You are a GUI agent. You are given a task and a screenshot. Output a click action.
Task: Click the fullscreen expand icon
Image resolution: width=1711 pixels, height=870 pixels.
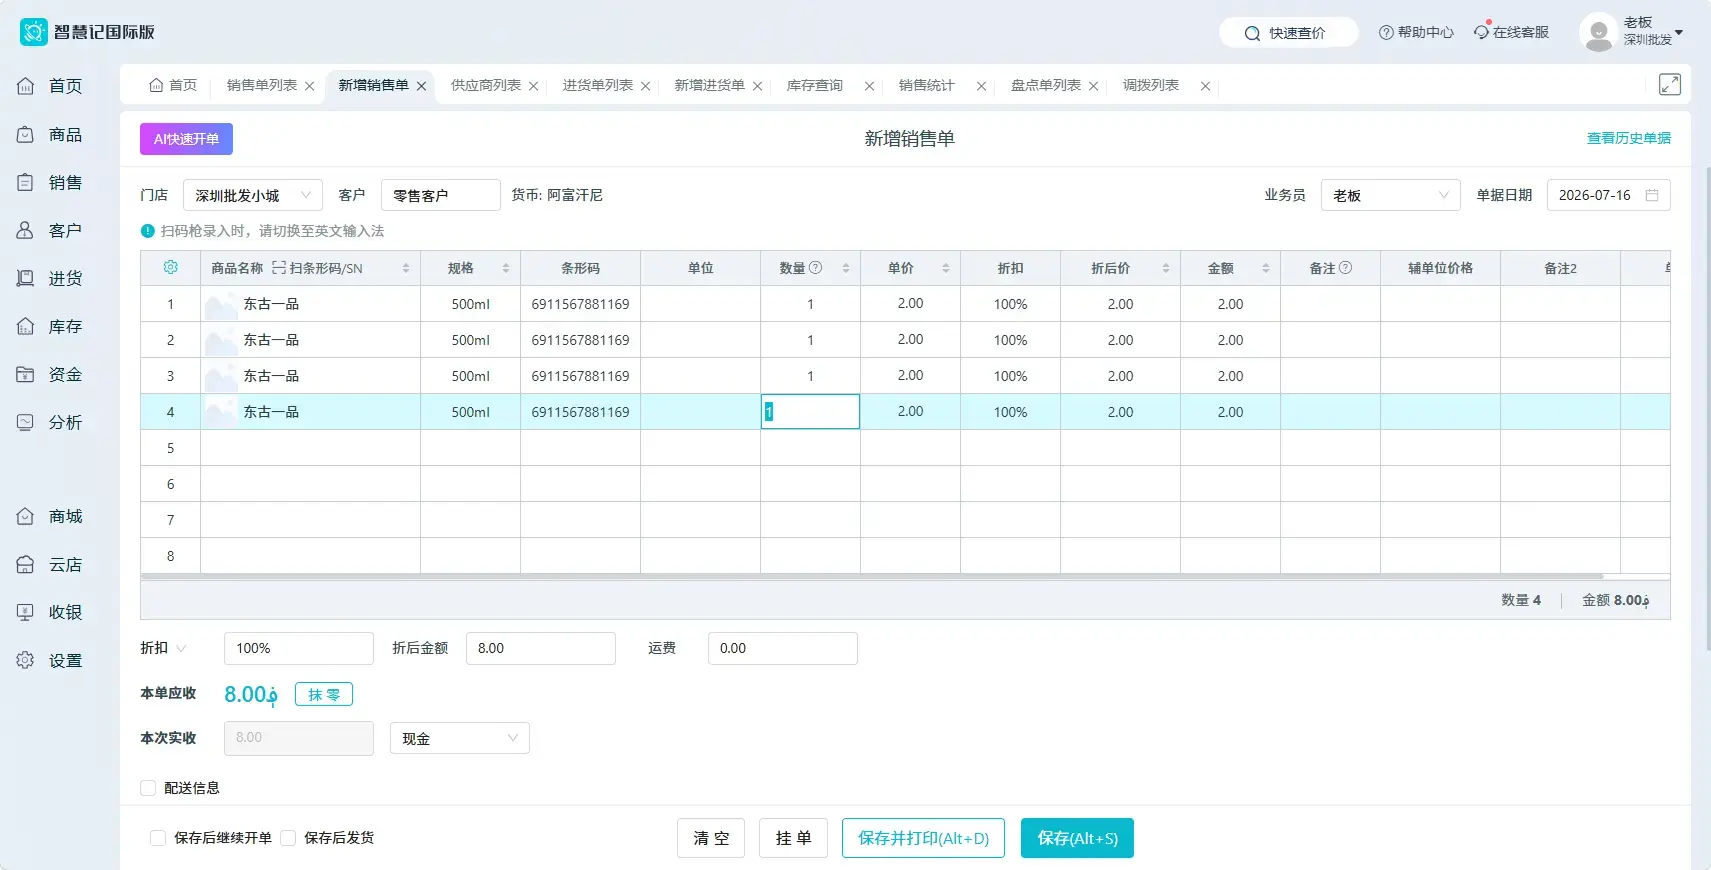click(x=1670, y=84)
